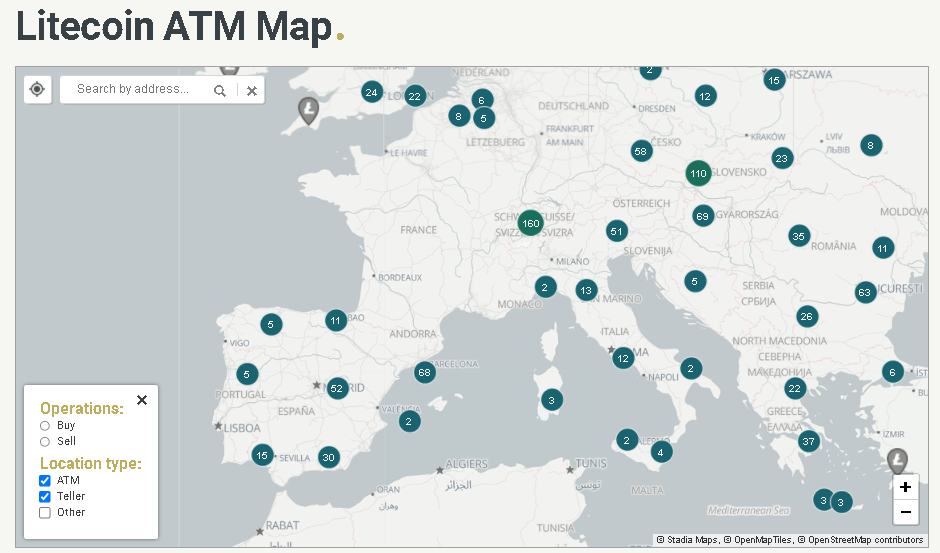940x553 pixels.
Task: Open the 63 cluster near București
Action: point(865,292)
